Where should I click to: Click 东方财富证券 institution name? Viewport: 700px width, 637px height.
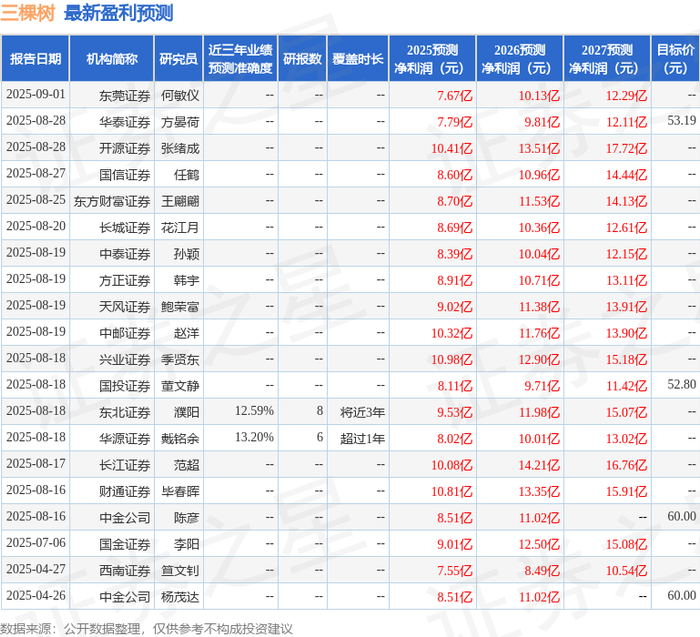pyautogui.click(x=112, y=201)
